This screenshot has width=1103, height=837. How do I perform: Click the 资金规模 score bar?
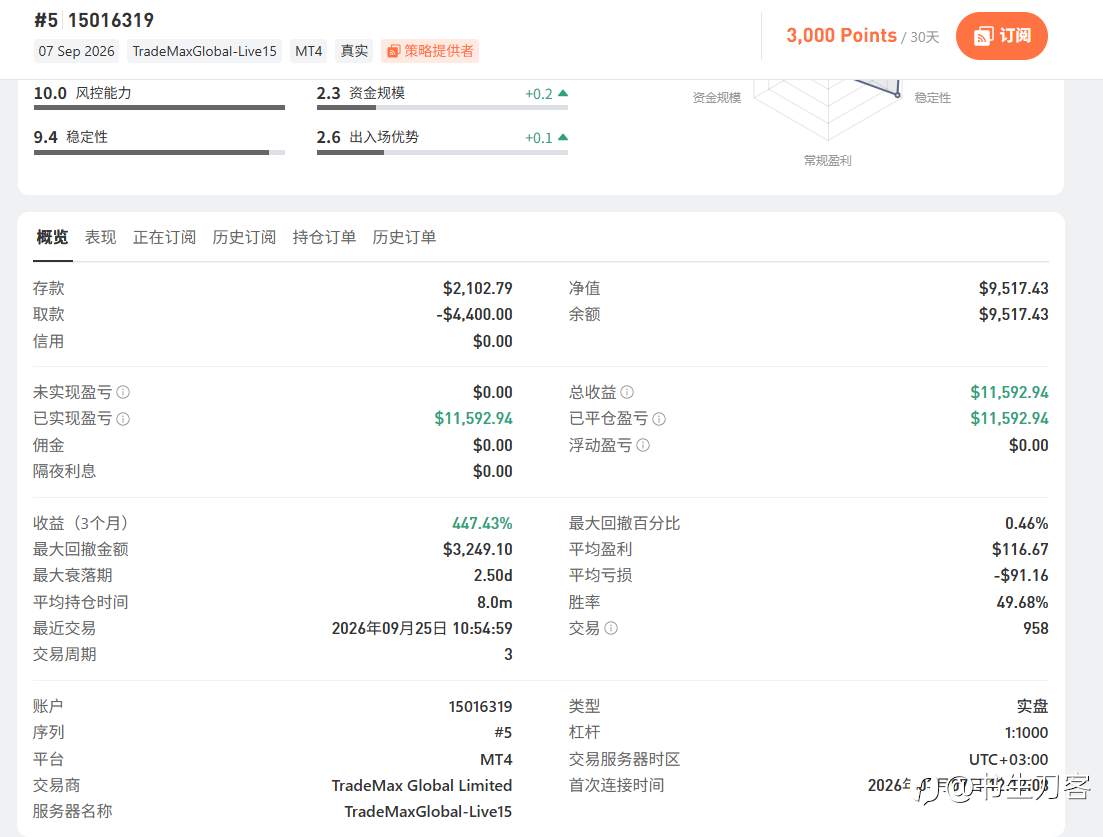[x=442, y=108]
